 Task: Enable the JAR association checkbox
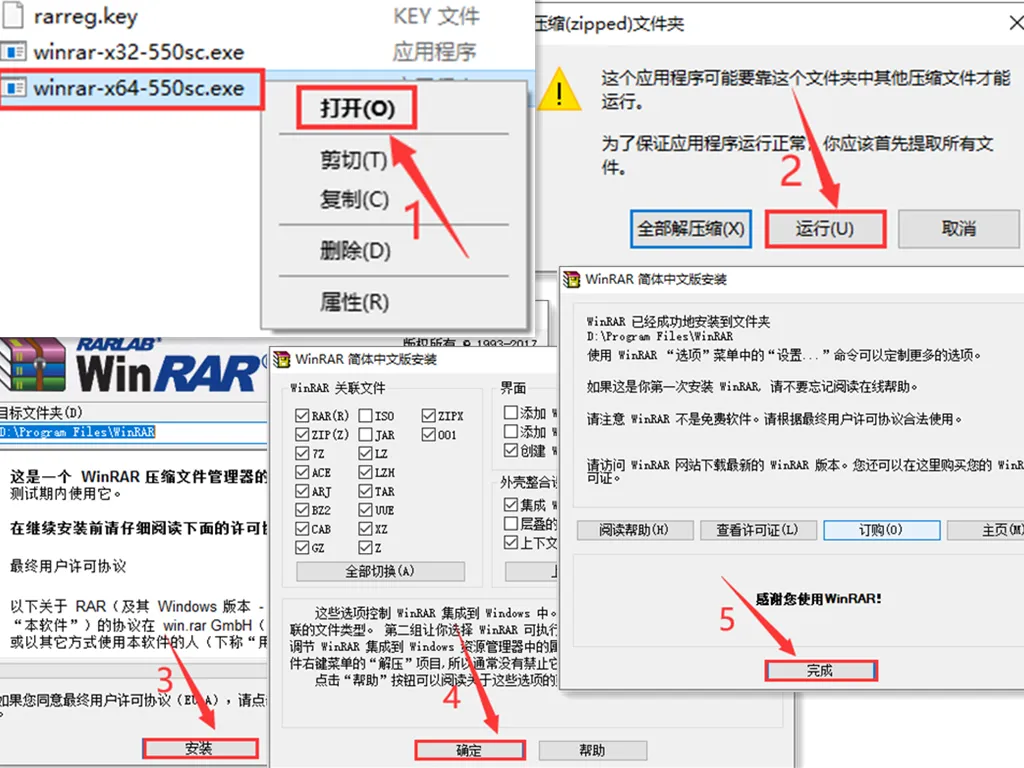(365, 434)
